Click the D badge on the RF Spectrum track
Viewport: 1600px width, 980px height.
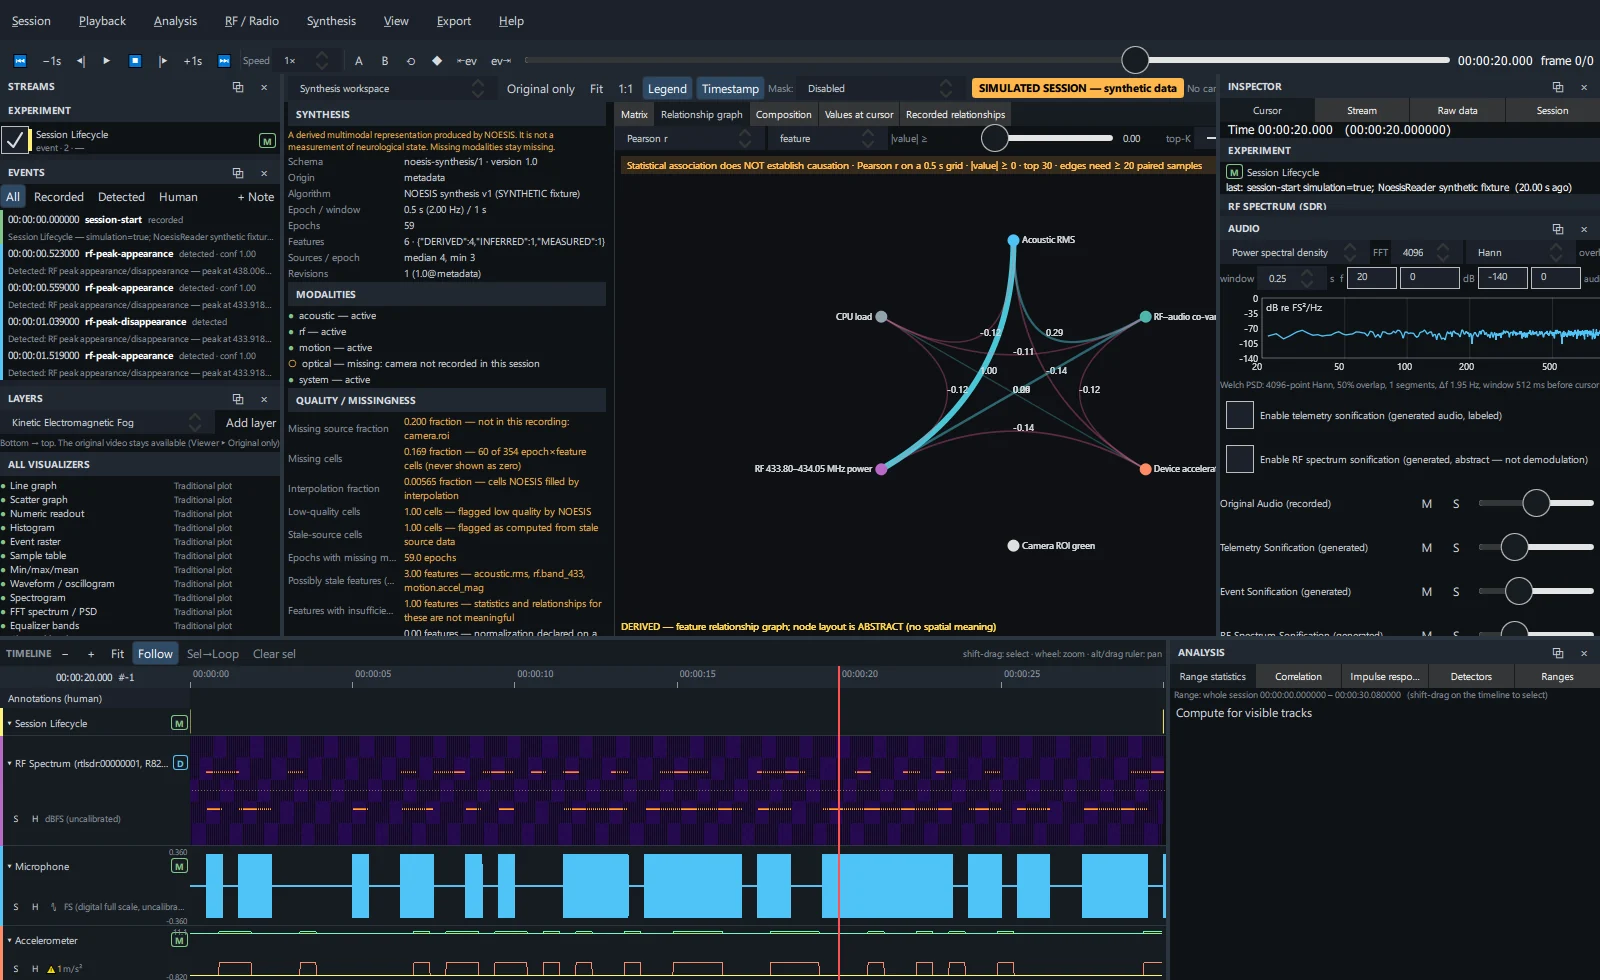click(180, 763)
